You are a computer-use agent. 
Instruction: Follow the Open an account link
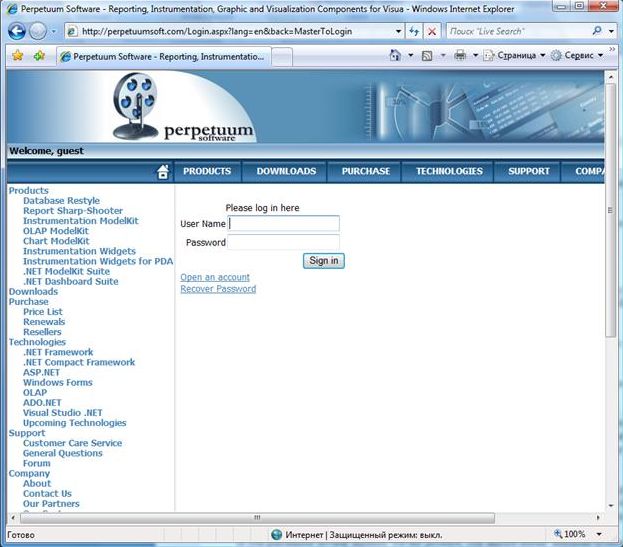pyautogui.click(x=215, y=277)
